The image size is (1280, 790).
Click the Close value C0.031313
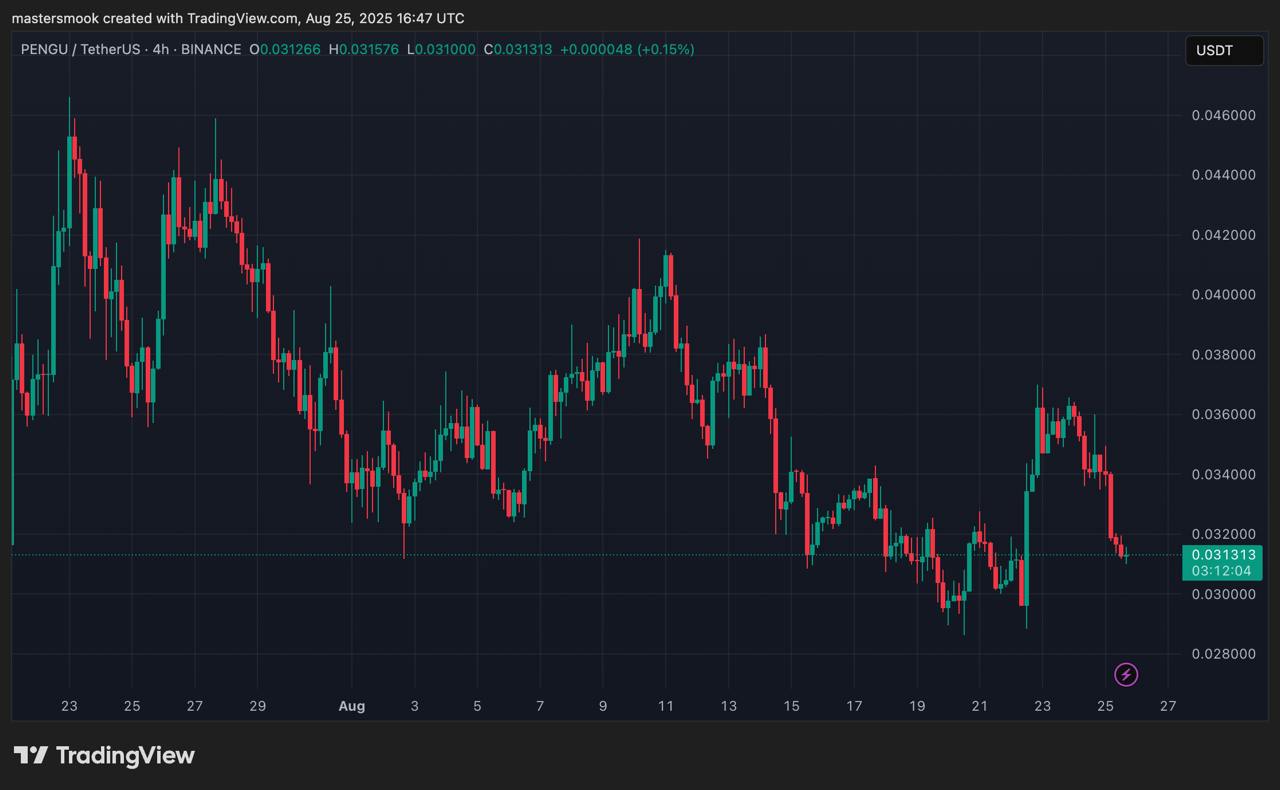518,49
